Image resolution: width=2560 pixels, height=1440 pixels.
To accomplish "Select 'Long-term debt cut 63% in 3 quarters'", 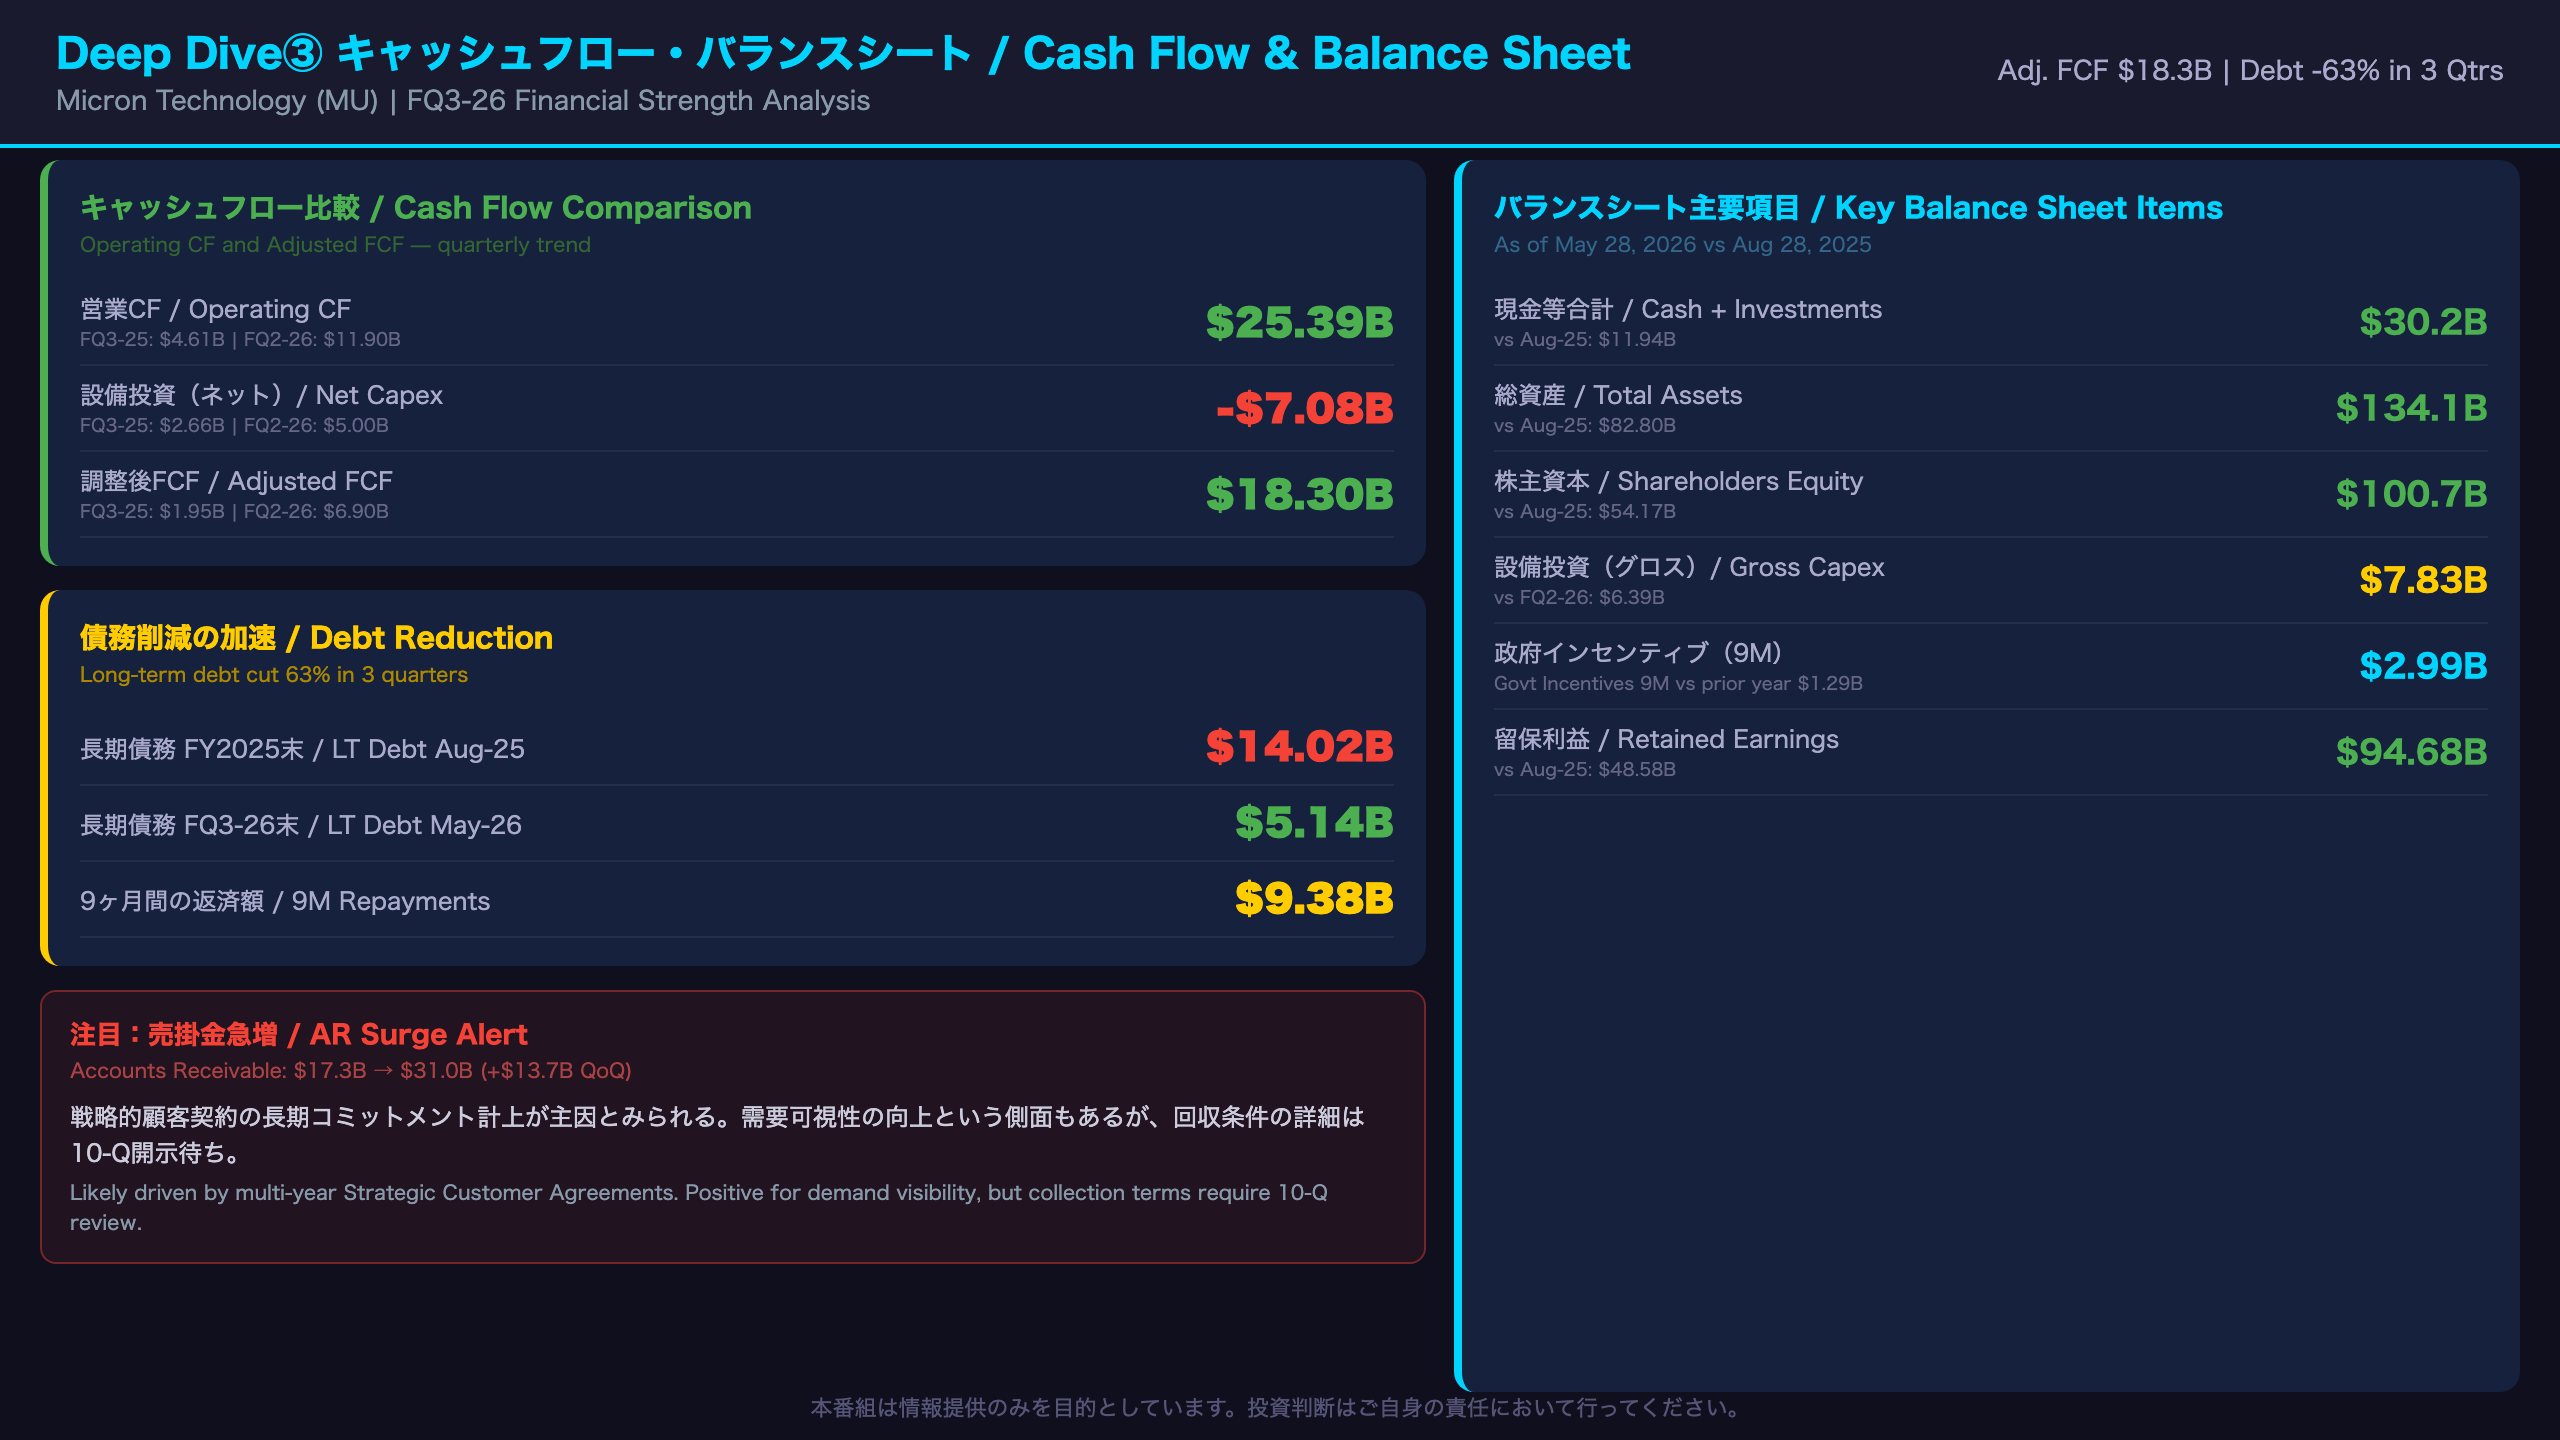I will 274,675.
